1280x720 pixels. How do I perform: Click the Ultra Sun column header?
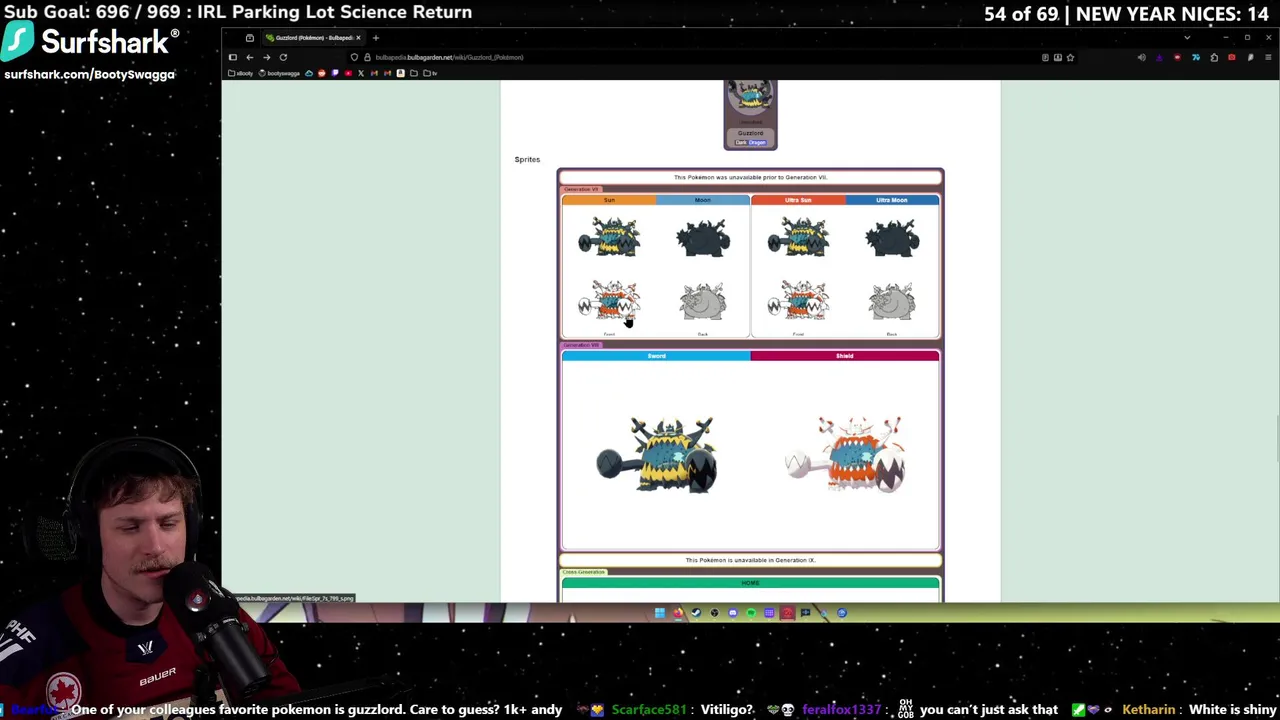coord(798,200)
